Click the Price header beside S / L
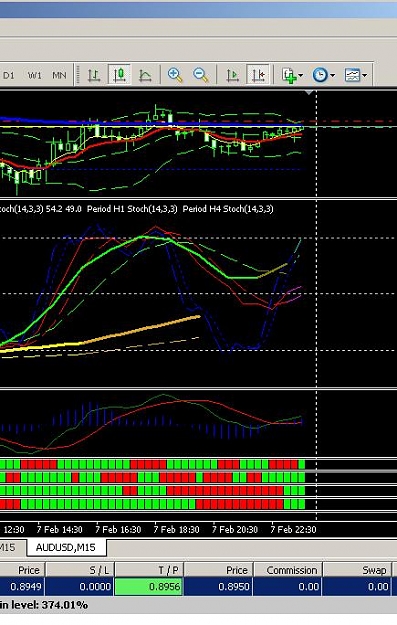 [22, 570]
